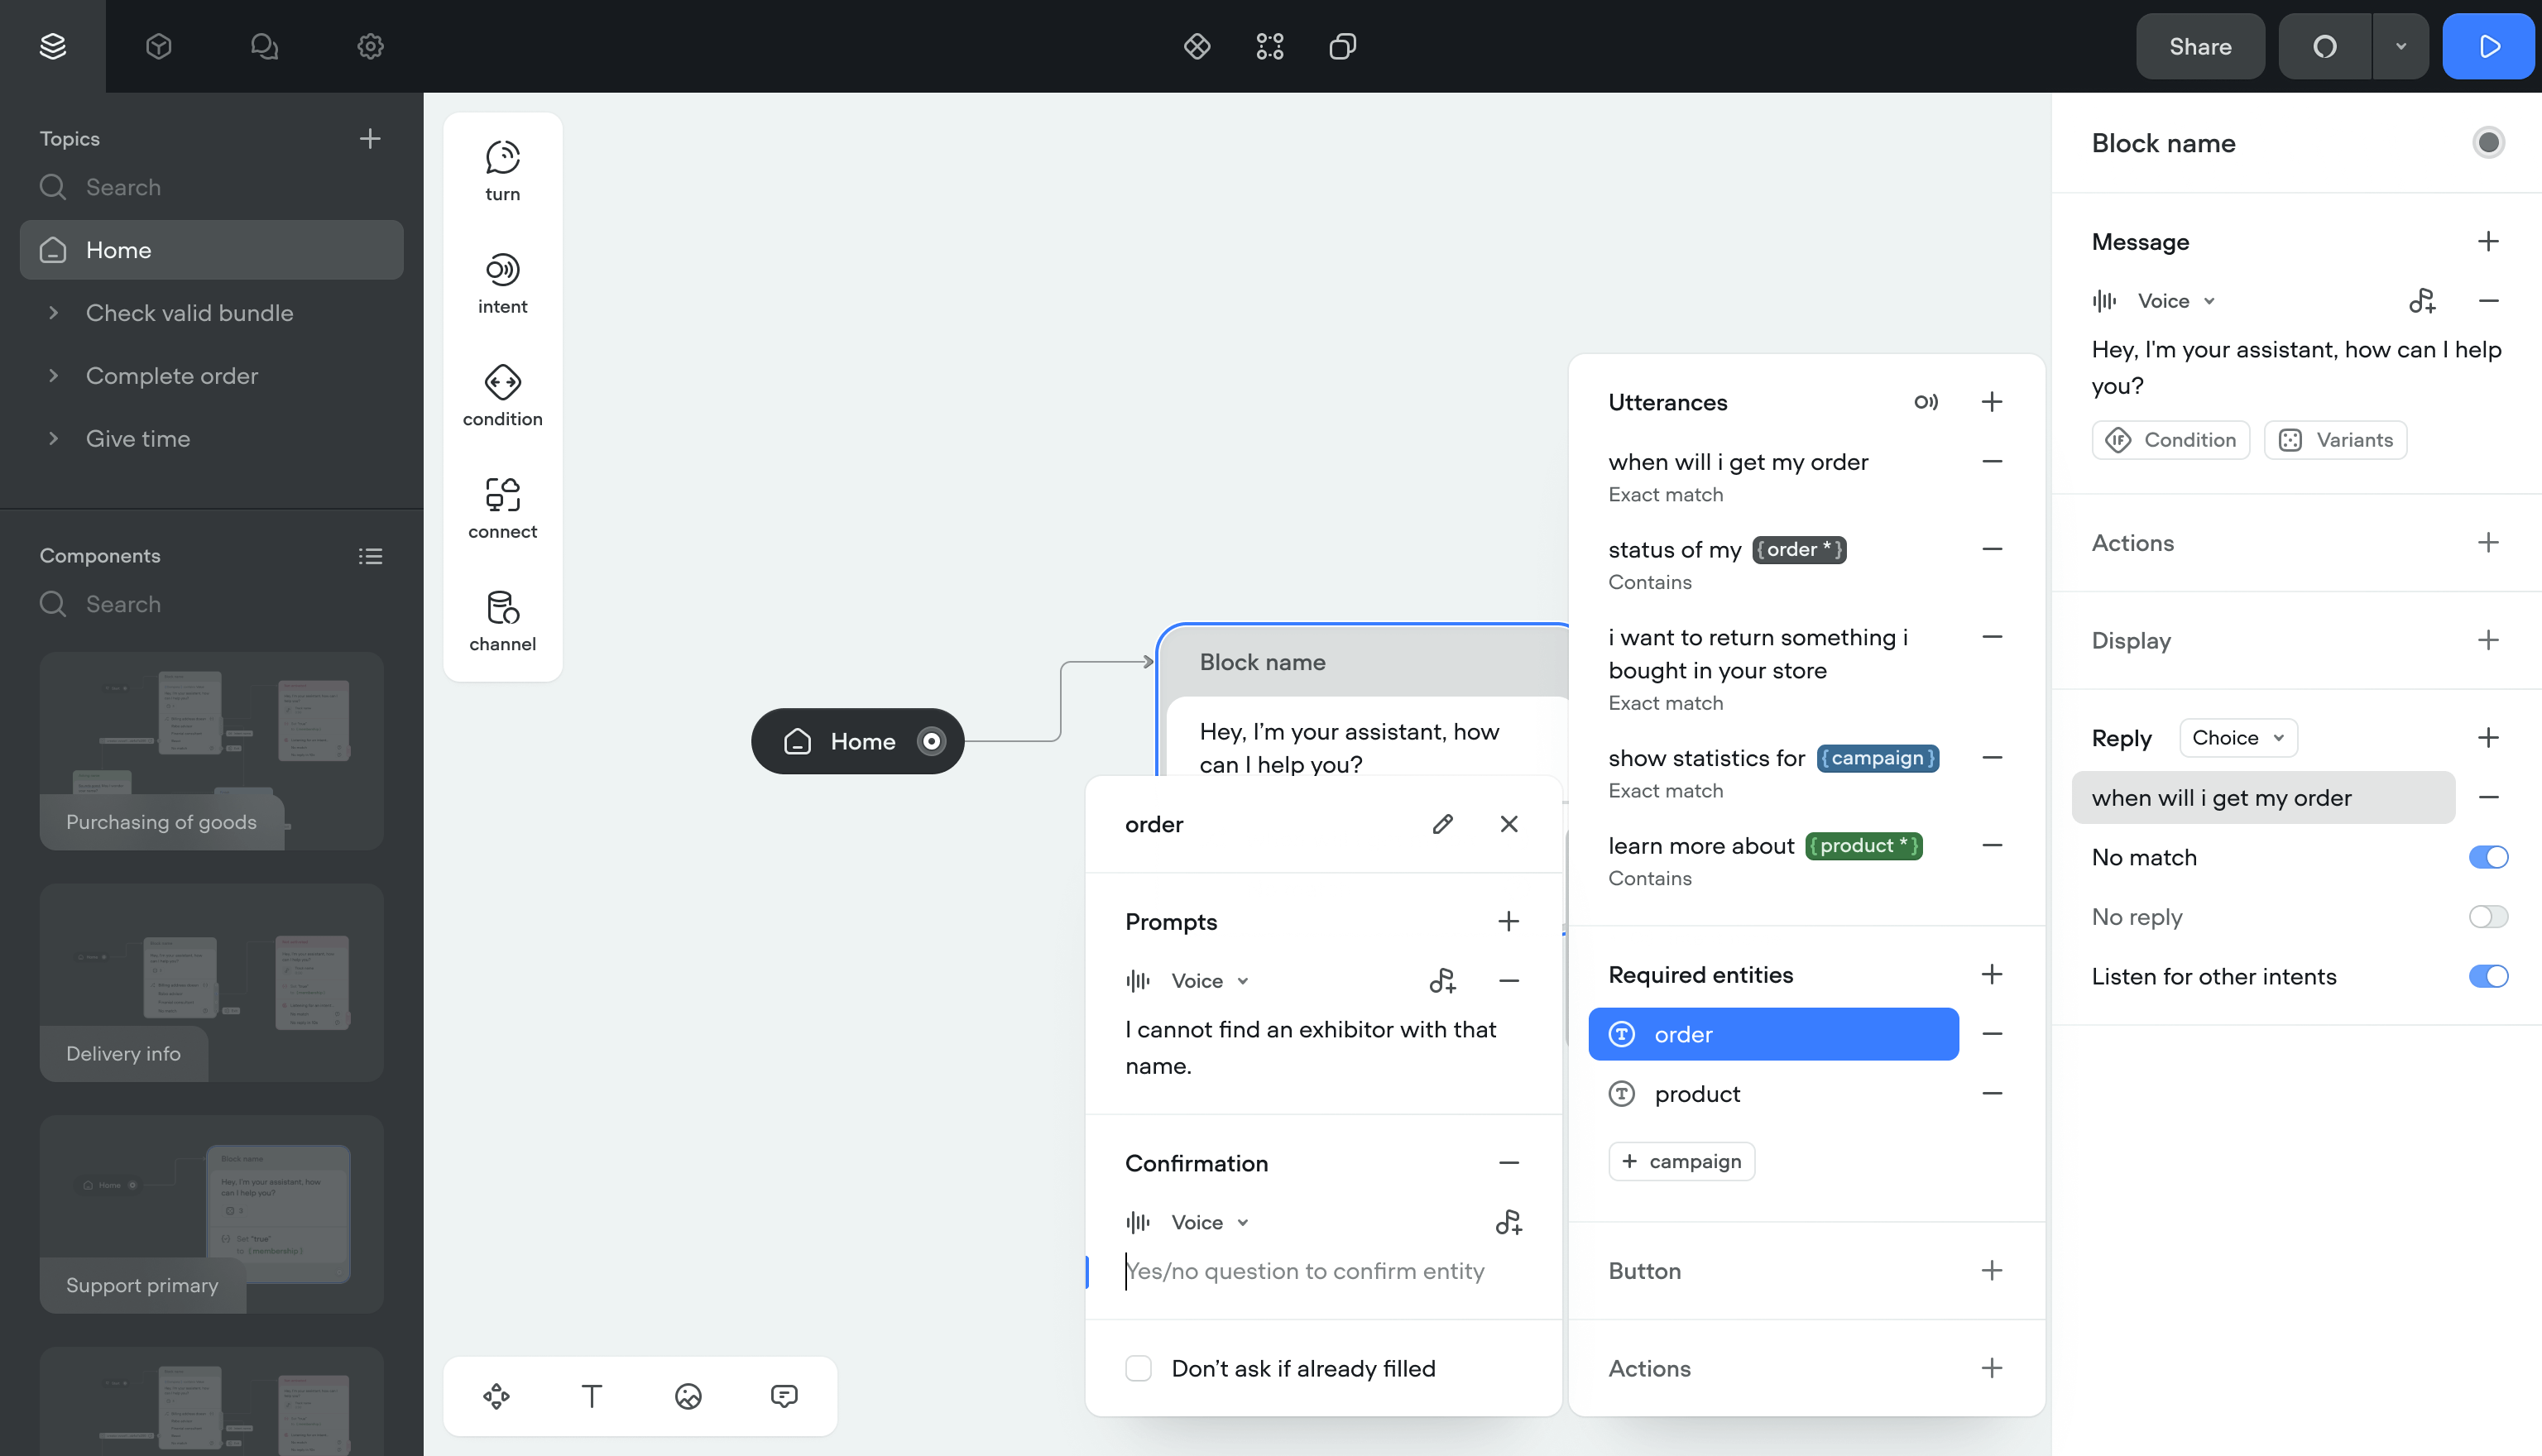The width and height of the screenshot is (2542, 1456).
Task: Open workspace Settings in the top-left bar
Action: coord(369,46)
